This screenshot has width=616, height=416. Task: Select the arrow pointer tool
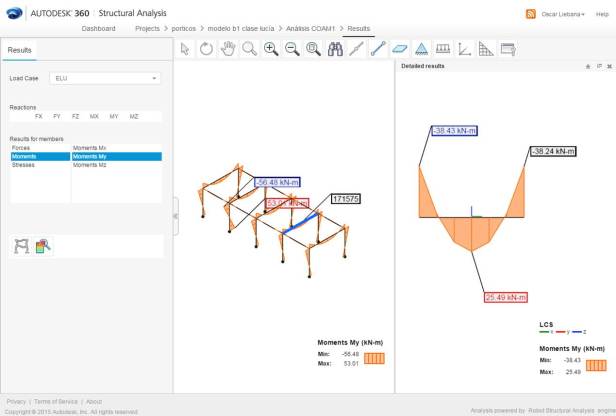tap(185, 48)
